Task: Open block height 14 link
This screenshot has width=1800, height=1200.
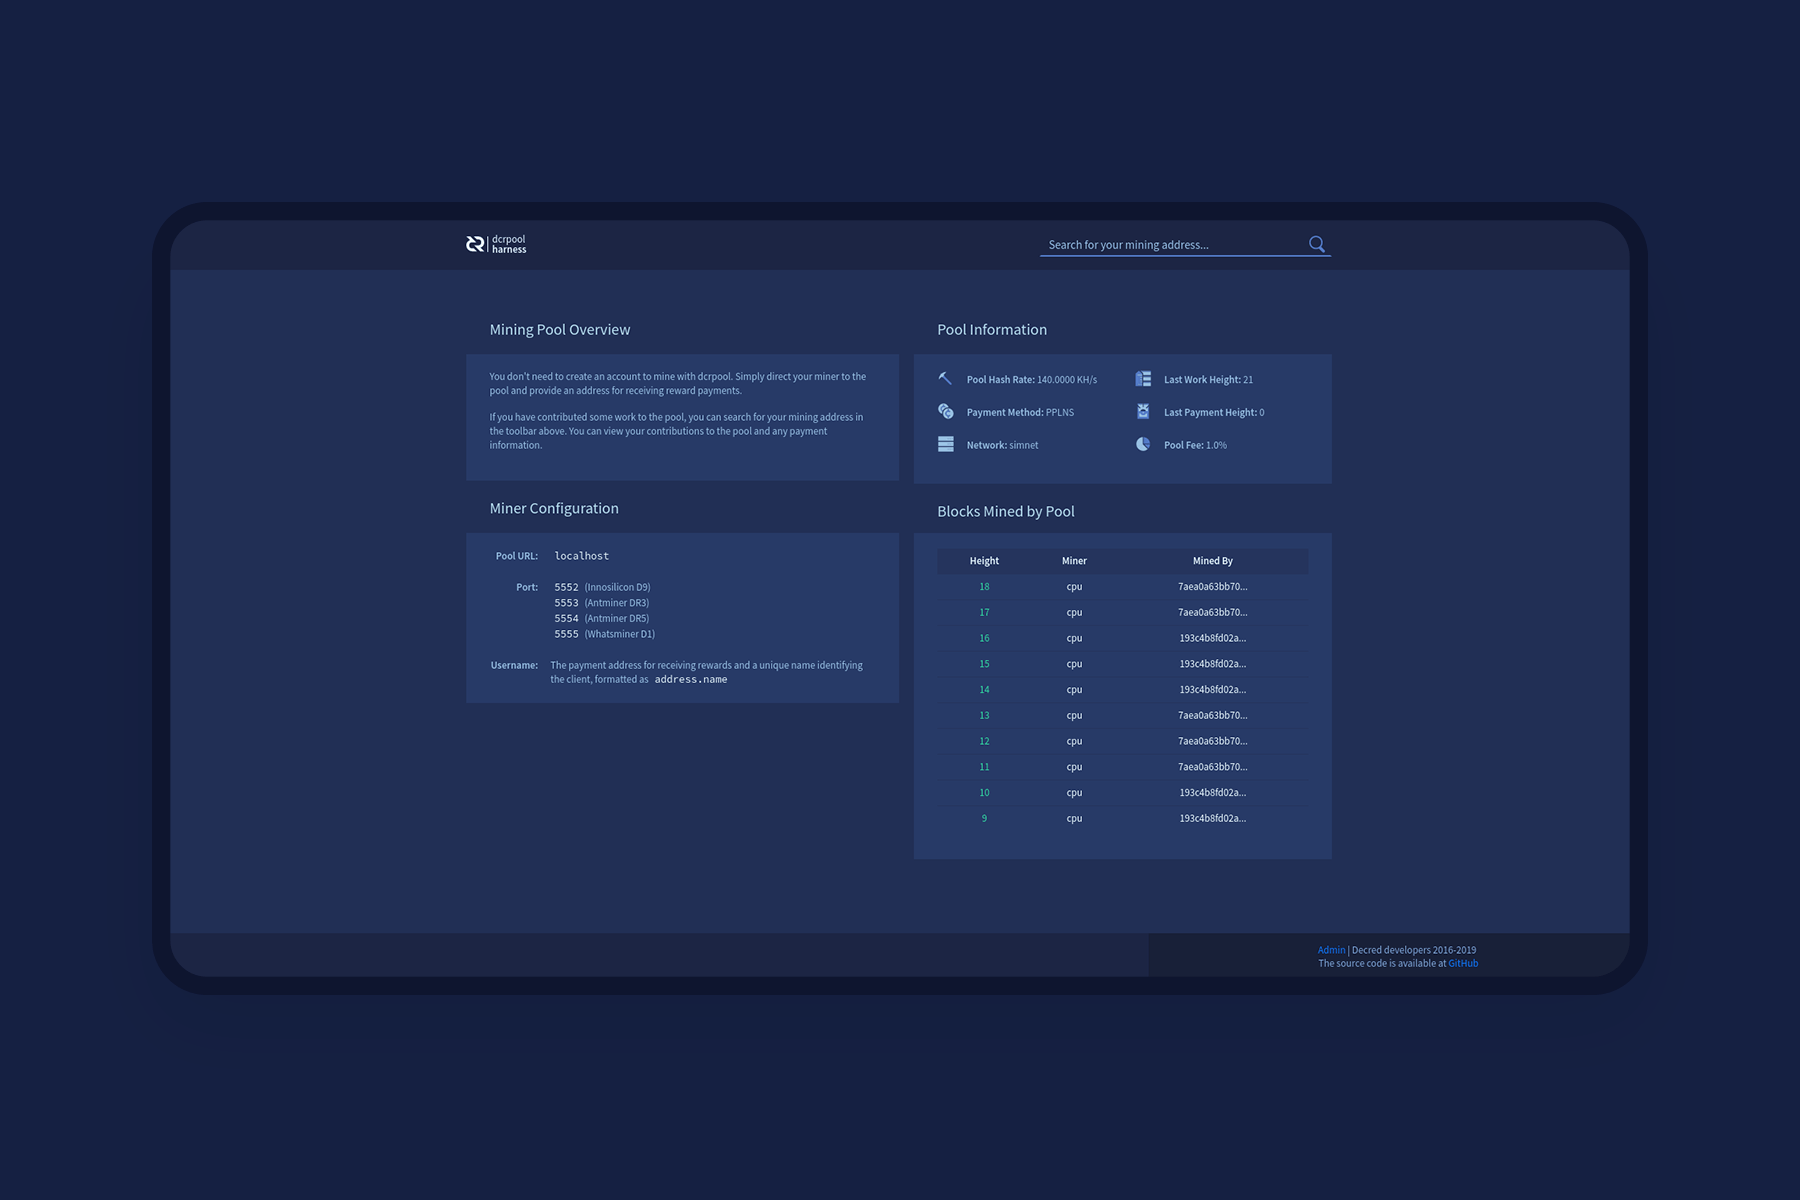Action: pos(984,690)
